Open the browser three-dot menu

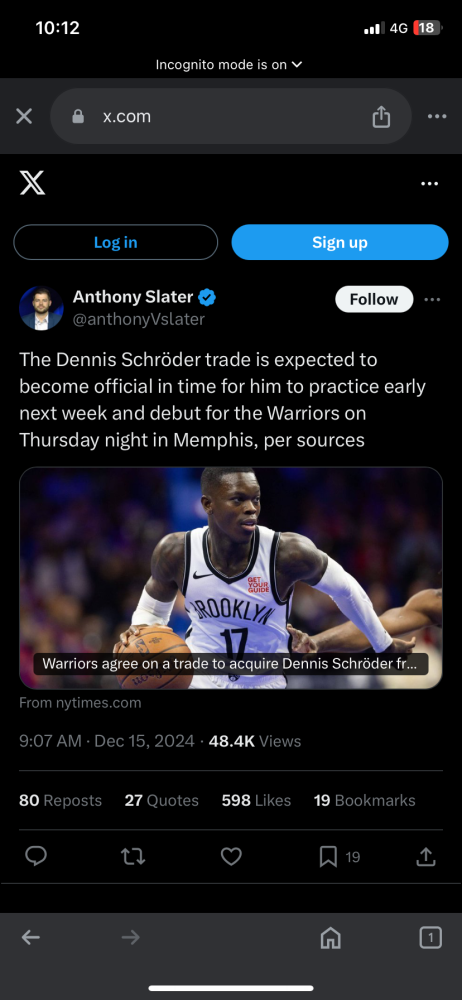tap(437, 116)
